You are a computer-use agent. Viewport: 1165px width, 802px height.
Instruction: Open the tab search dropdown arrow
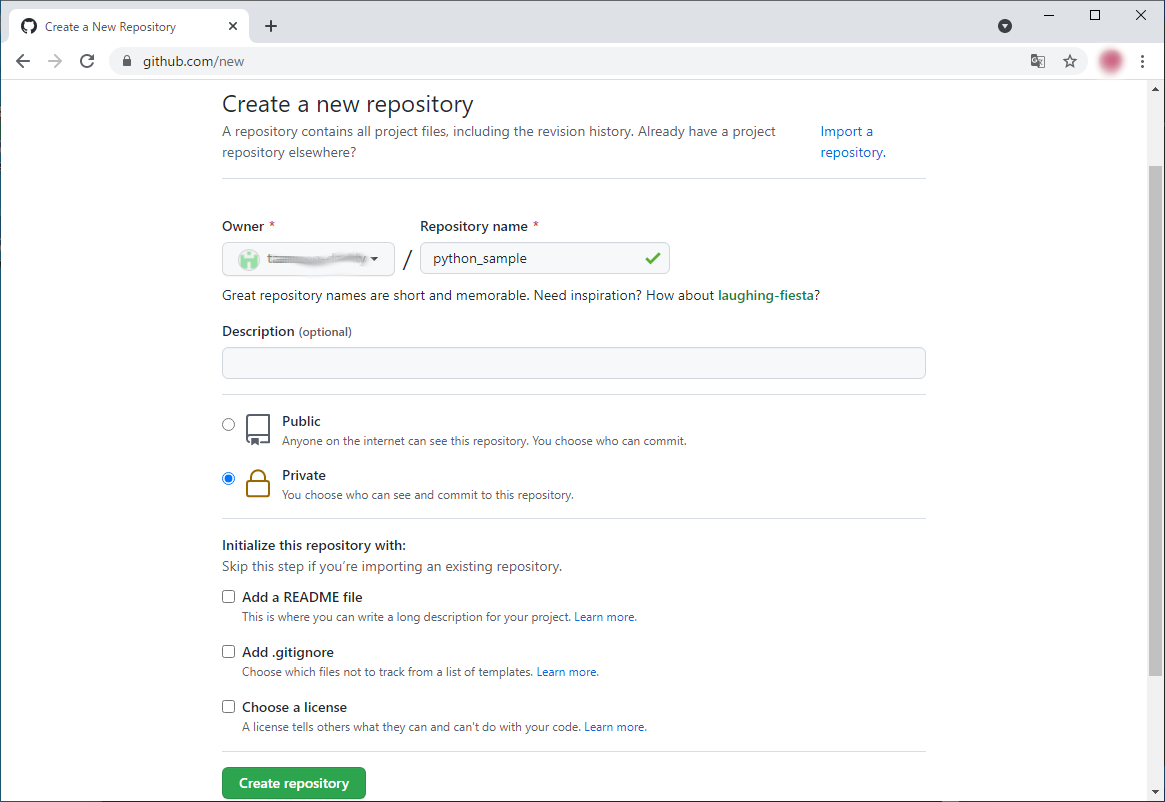point(1005,26)
